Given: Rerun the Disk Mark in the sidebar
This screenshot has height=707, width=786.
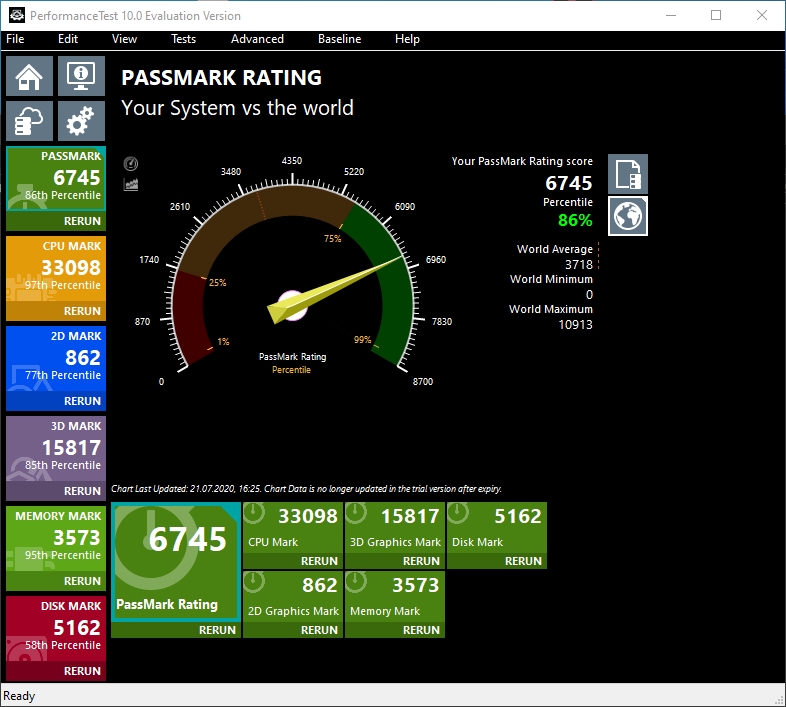Looking at the screenshot, I should click(82, 671).
